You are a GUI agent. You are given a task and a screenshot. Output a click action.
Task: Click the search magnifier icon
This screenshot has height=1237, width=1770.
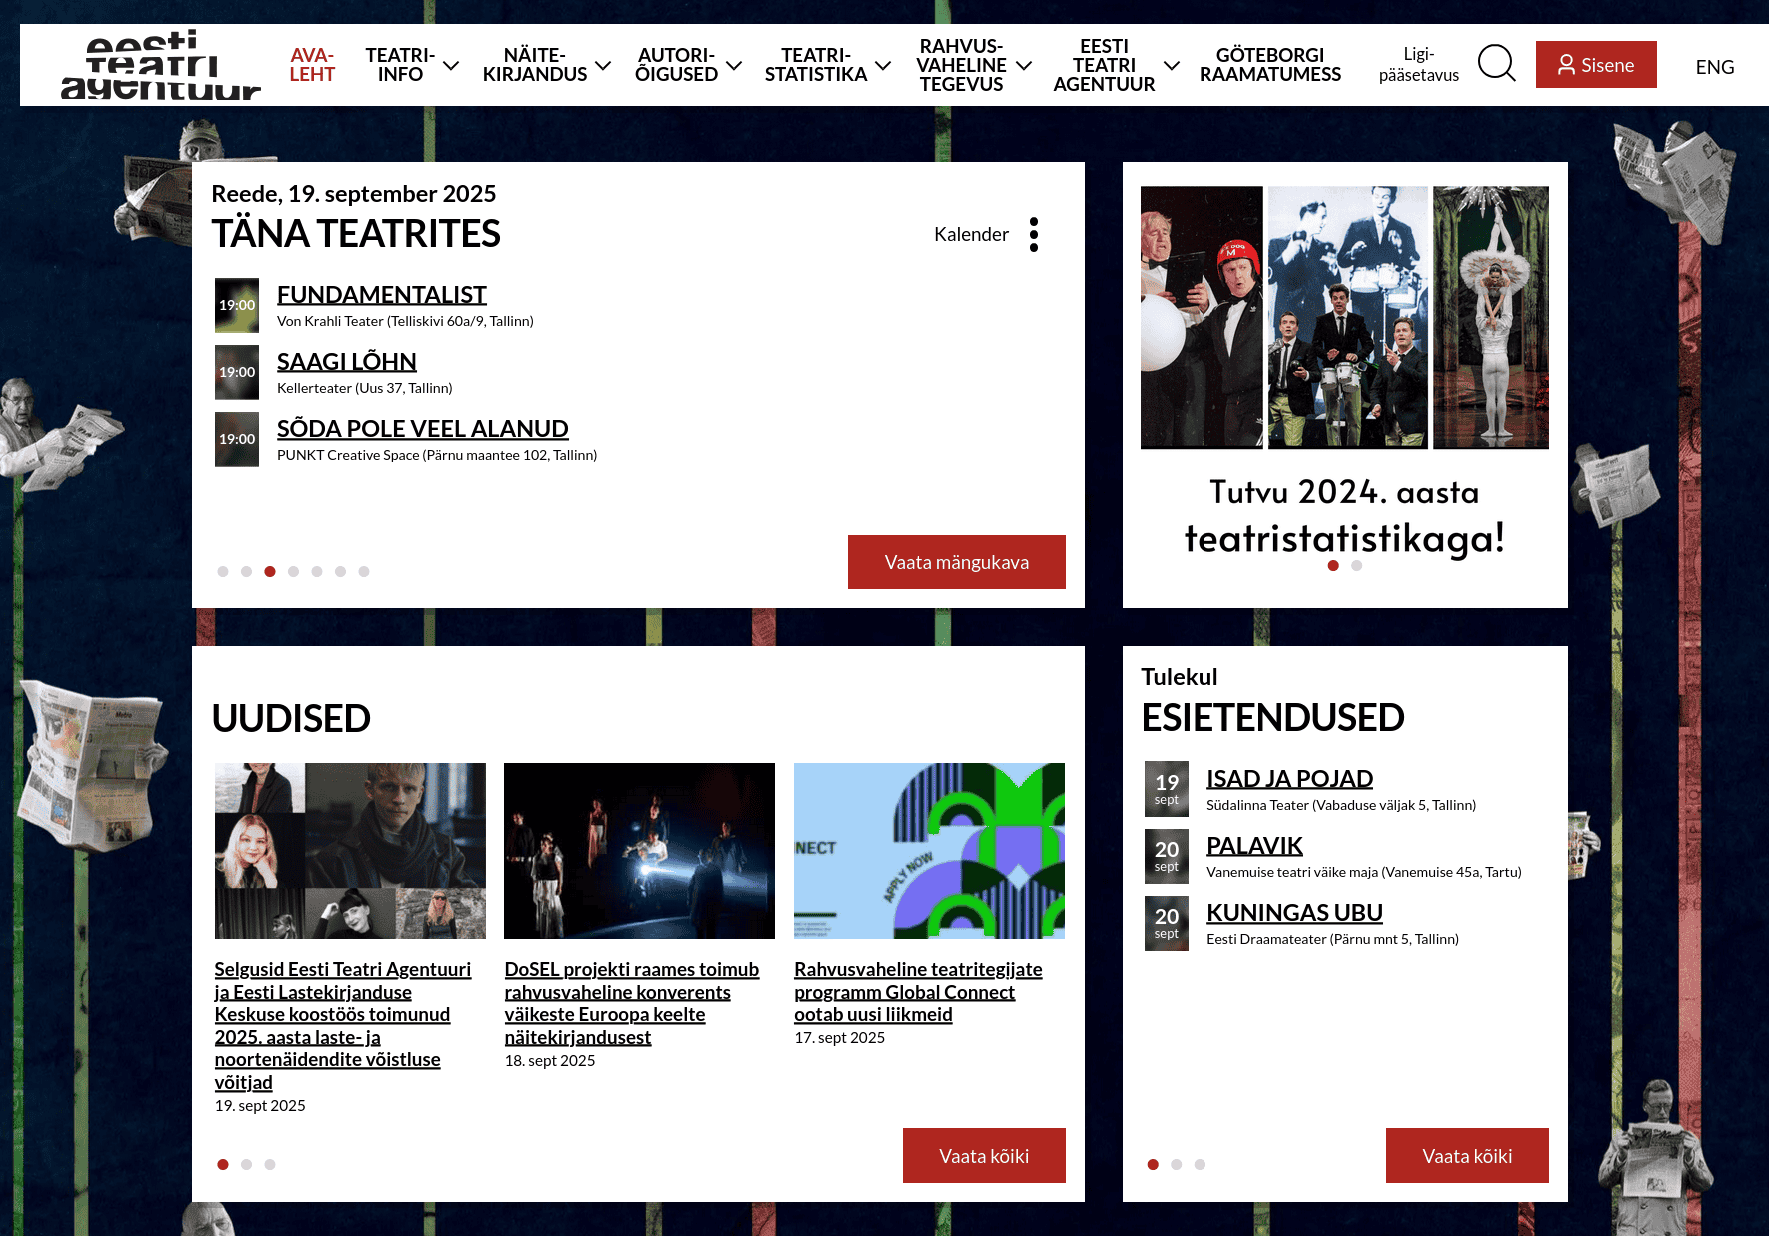[1496, 64]
